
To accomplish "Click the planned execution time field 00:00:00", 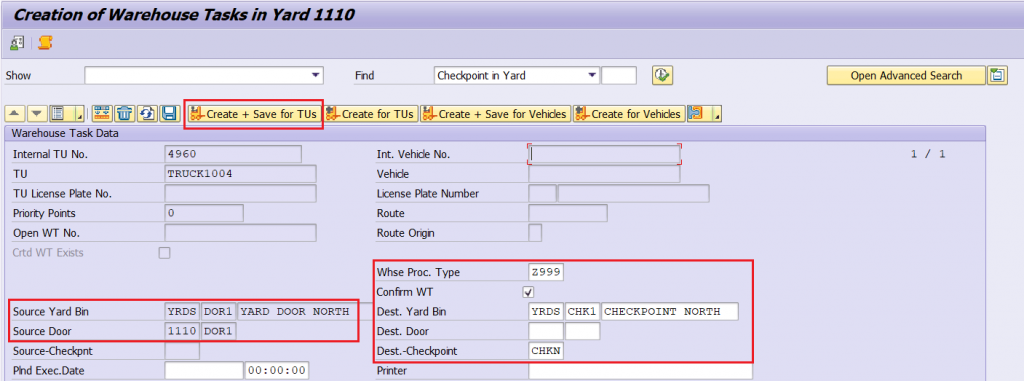I will point(277,371).
